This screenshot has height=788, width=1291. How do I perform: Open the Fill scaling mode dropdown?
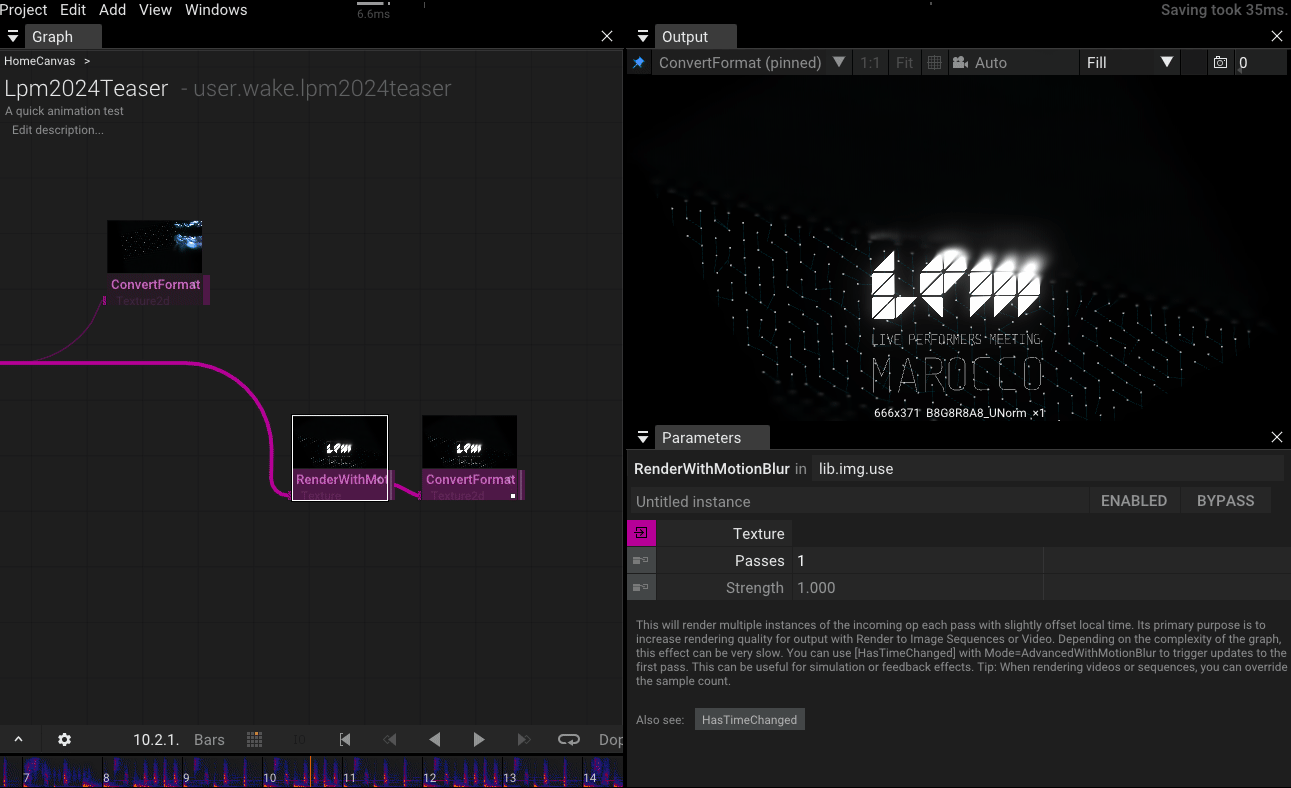point(1130,63)
